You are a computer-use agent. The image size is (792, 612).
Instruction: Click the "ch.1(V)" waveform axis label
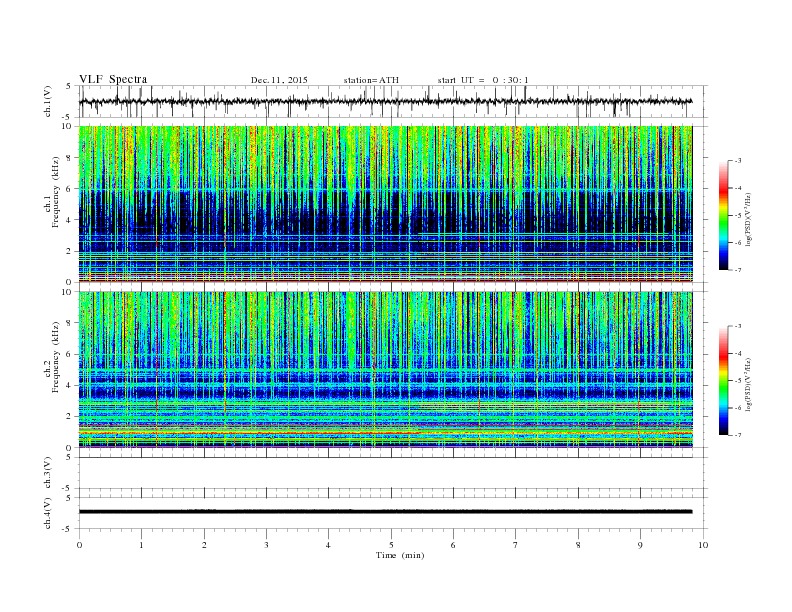[x=48, y=102]
